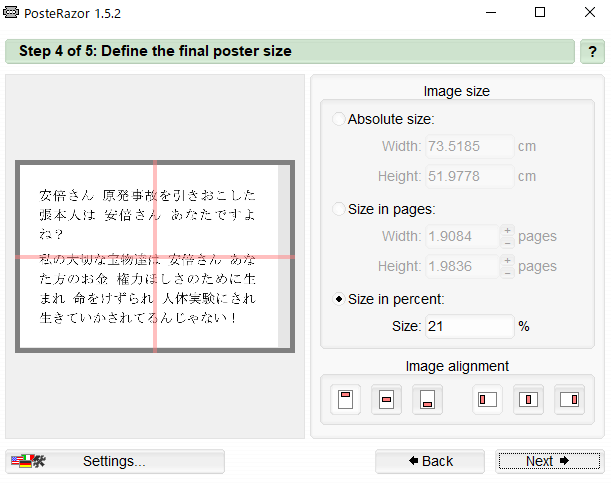This screenshot has width=611, height=483.
Task: Proceed with the Next button
Action: coord(549,462)
